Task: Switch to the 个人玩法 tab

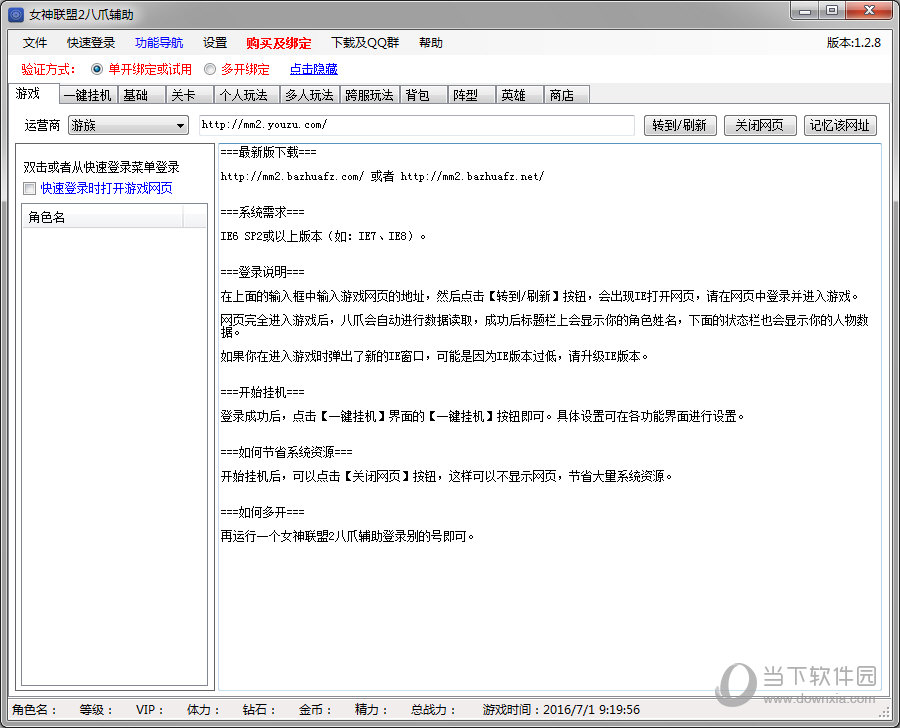Action: (x=247, y=95)
